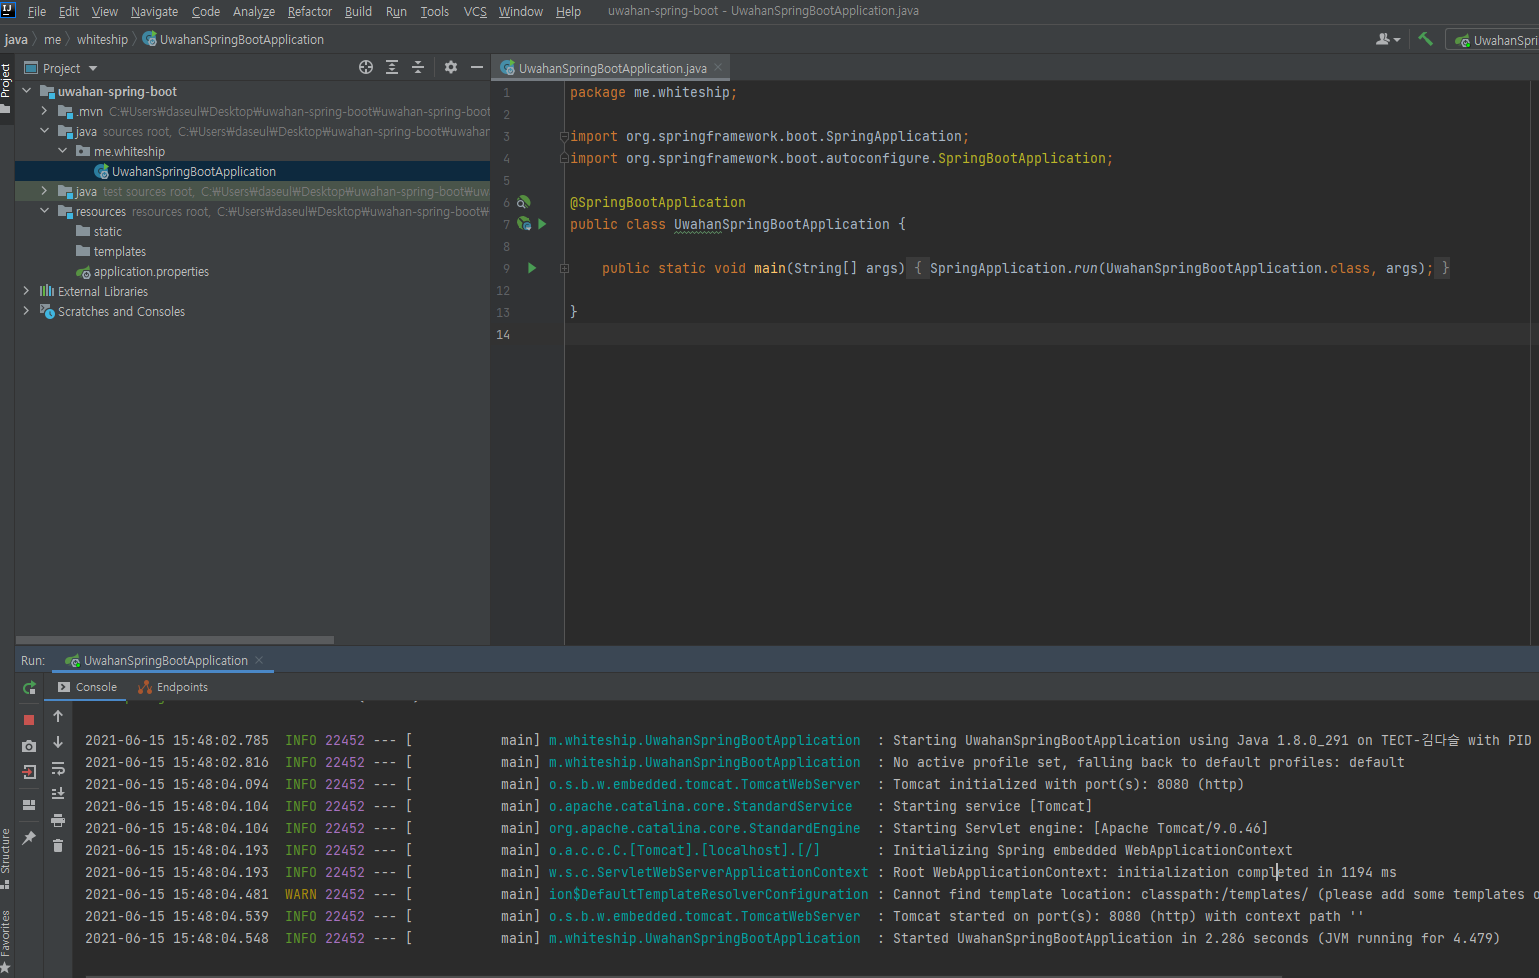
Task: Collapse the uwahan-spring-boot root node
Action: tap(27, 91)
